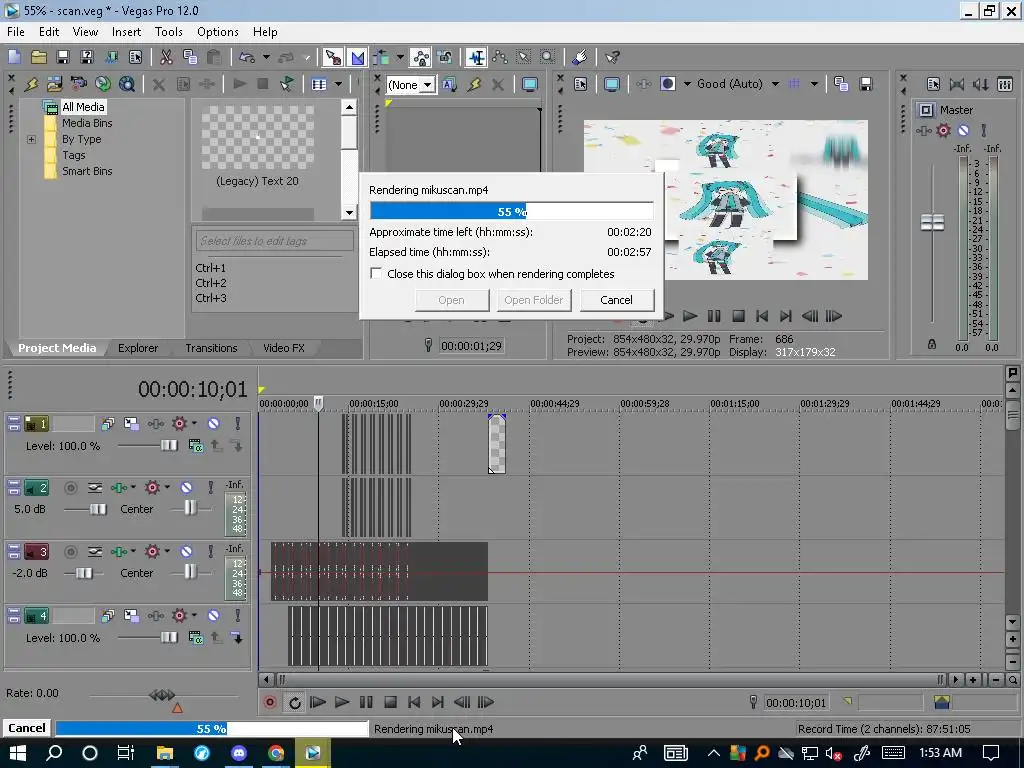This screenshot has width=1024, height=768.
Task: Open the Options menu
Action: (x=217, y=31)
